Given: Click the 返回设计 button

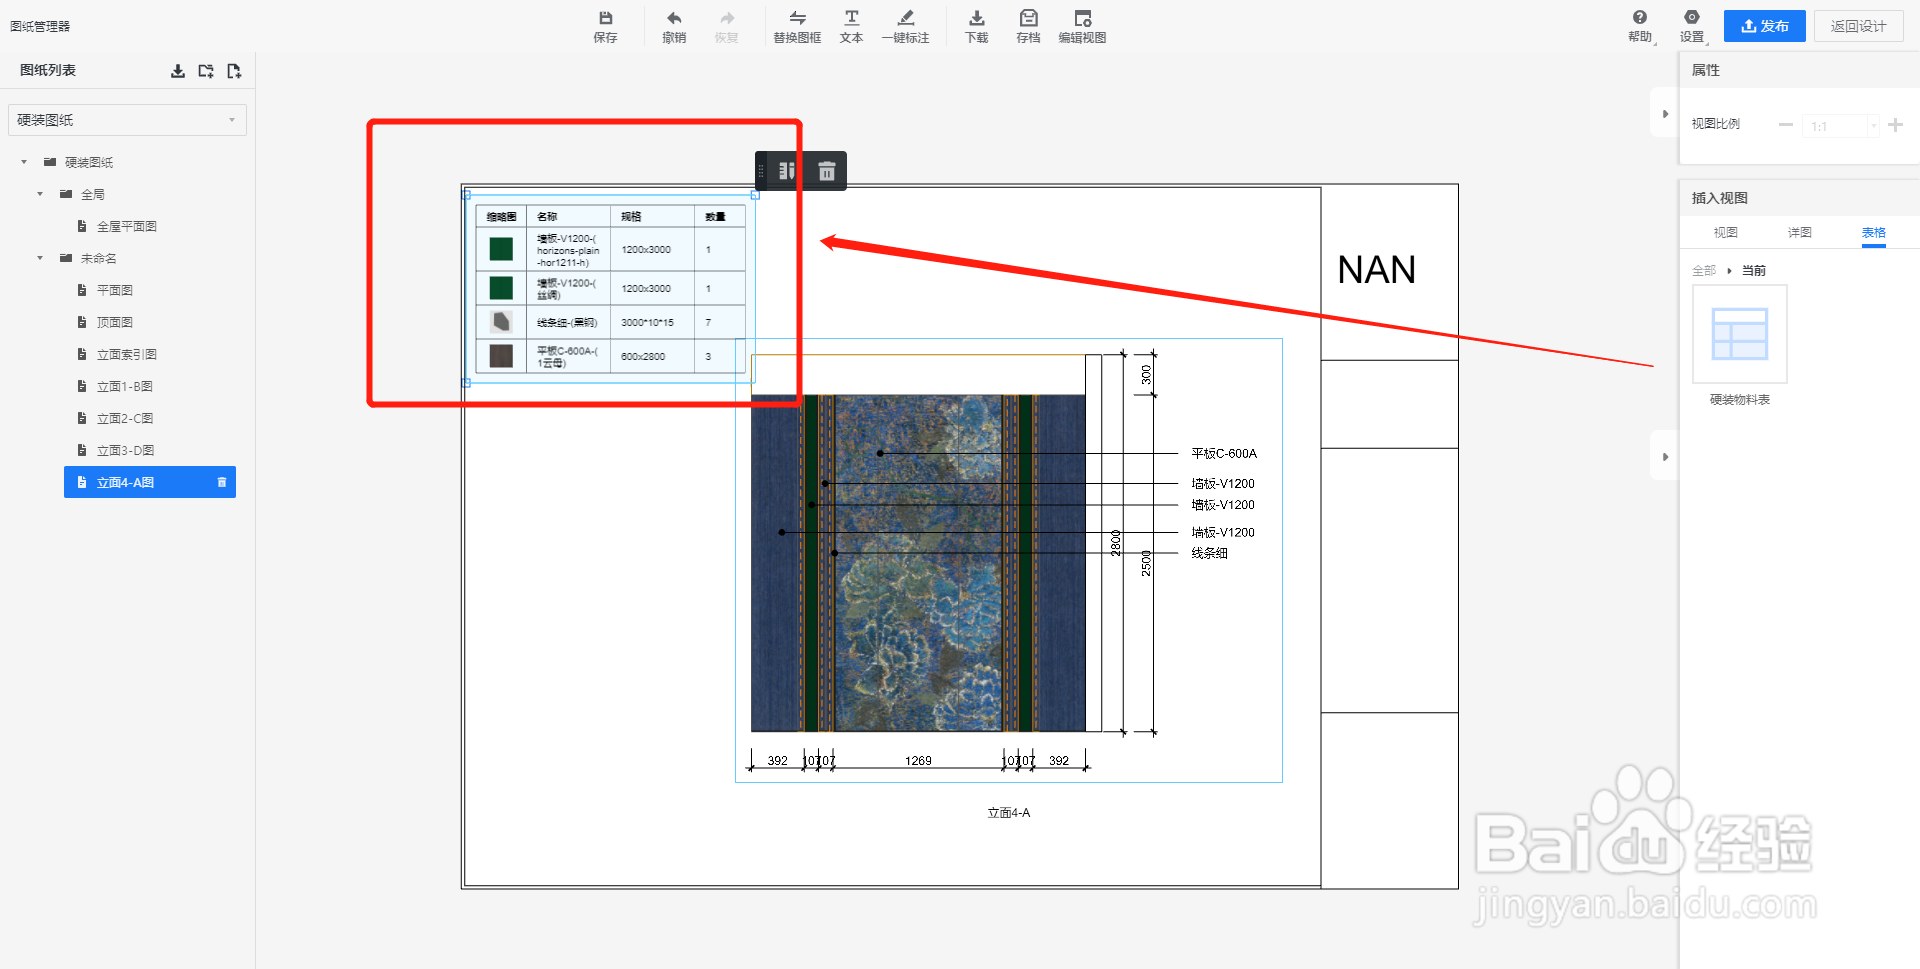Looking at the screenshot, I should 1858,26.
